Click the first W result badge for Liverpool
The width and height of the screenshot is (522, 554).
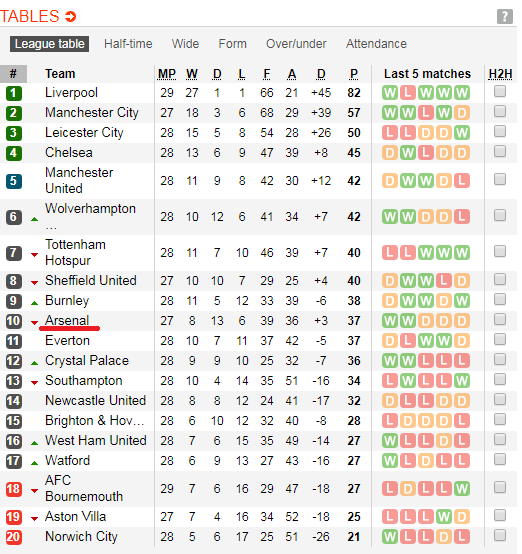pyautogui.click(x=390, y=93)
